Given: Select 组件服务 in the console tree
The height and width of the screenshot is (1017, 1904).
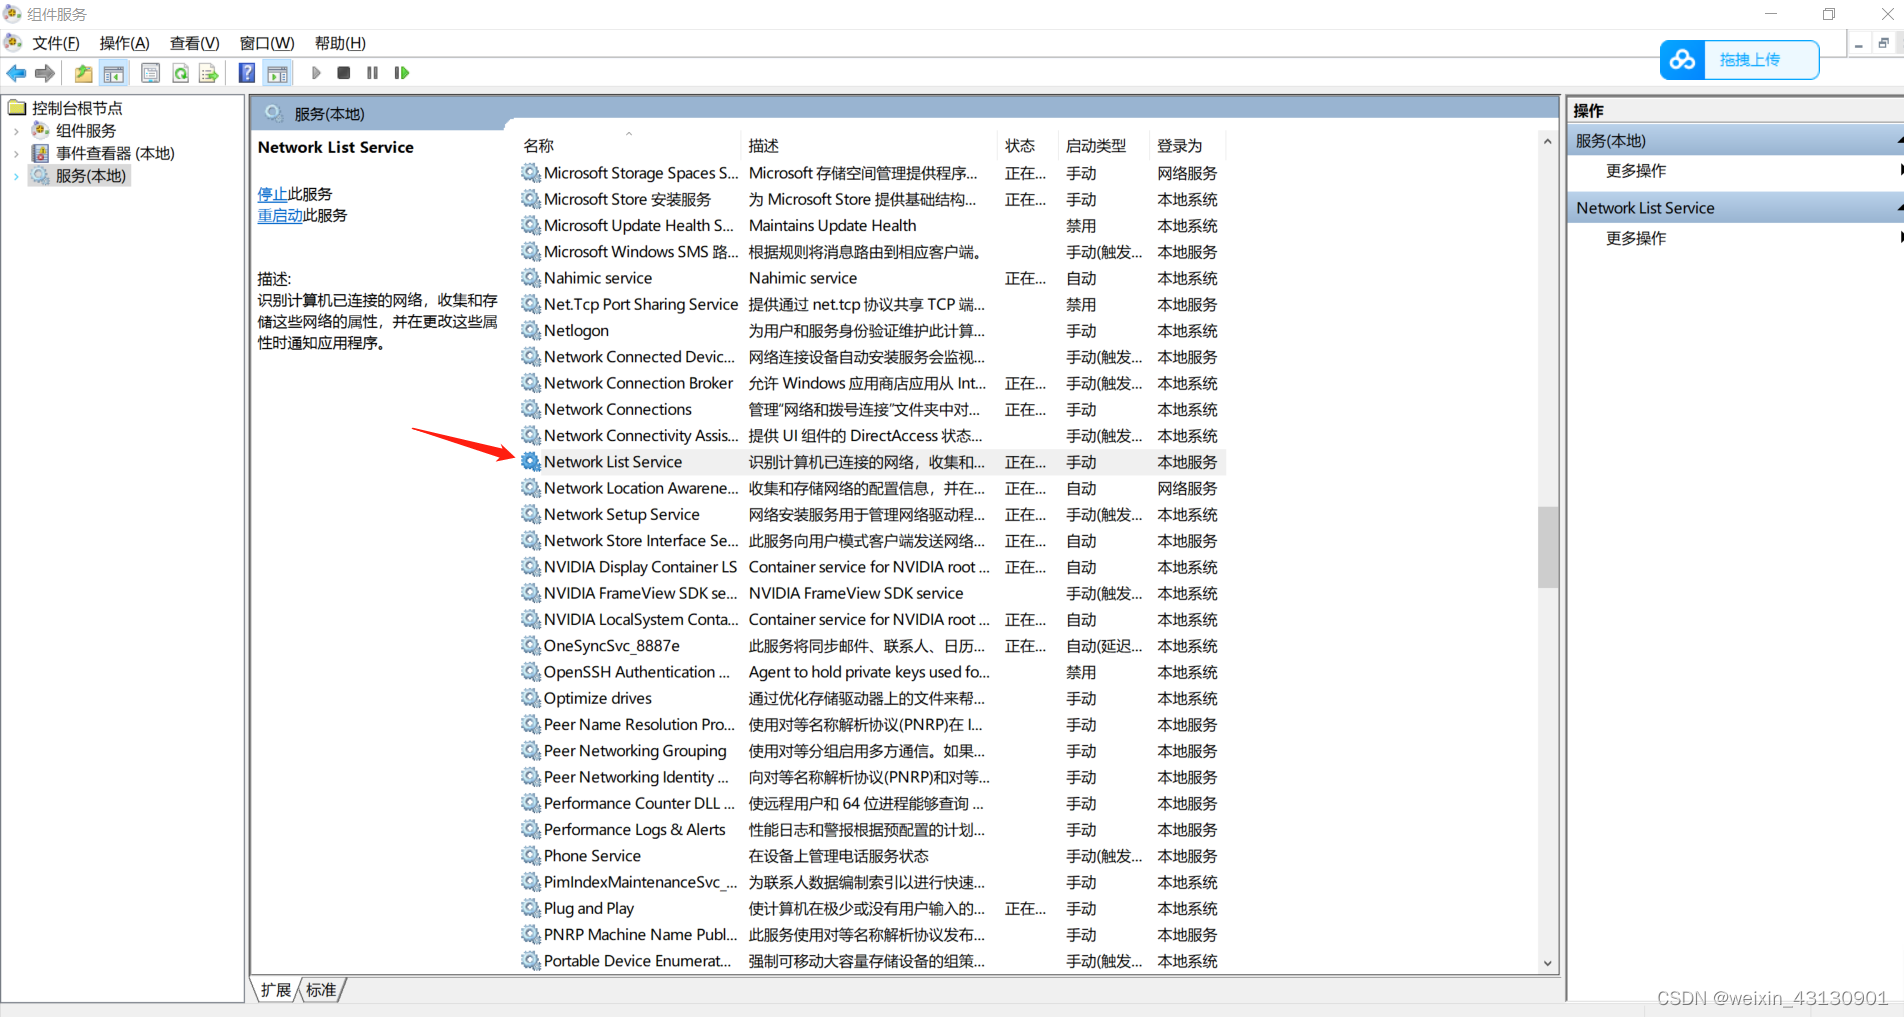Looking at the screenshot, I should pos(86,131).
